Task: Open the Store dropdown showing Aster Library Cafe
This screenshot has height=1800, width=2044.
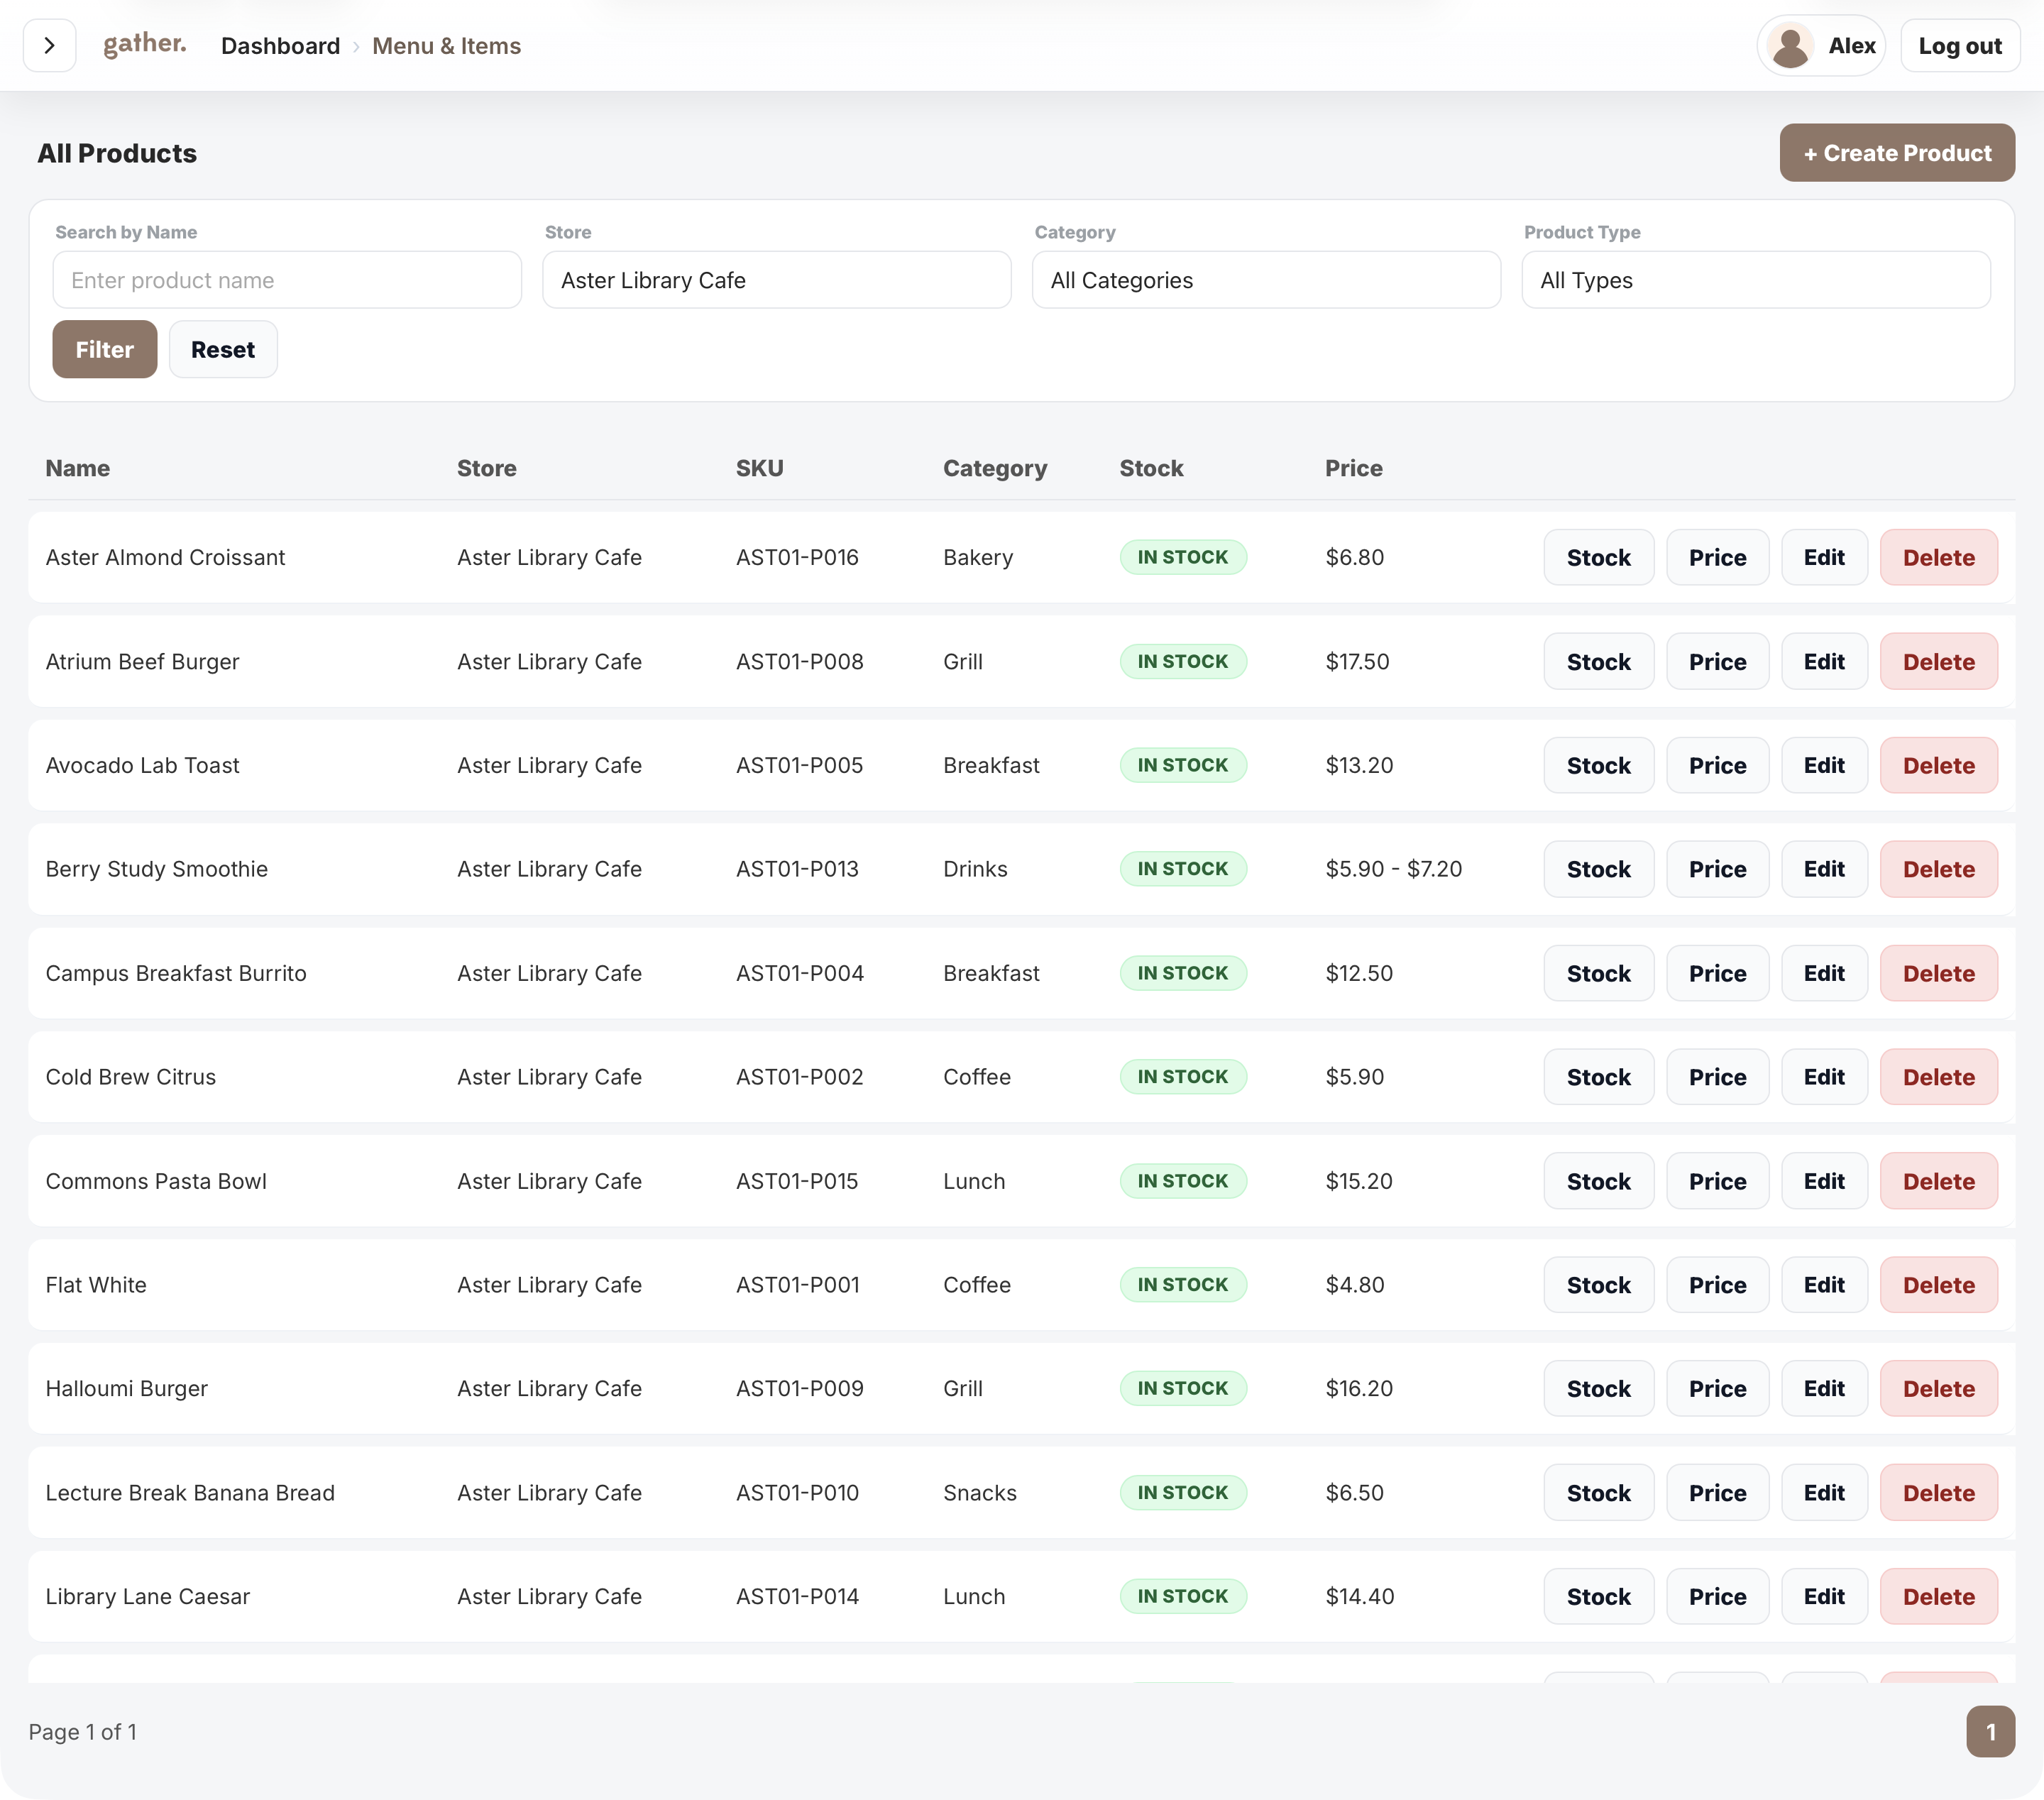Action: coord(777,280)
